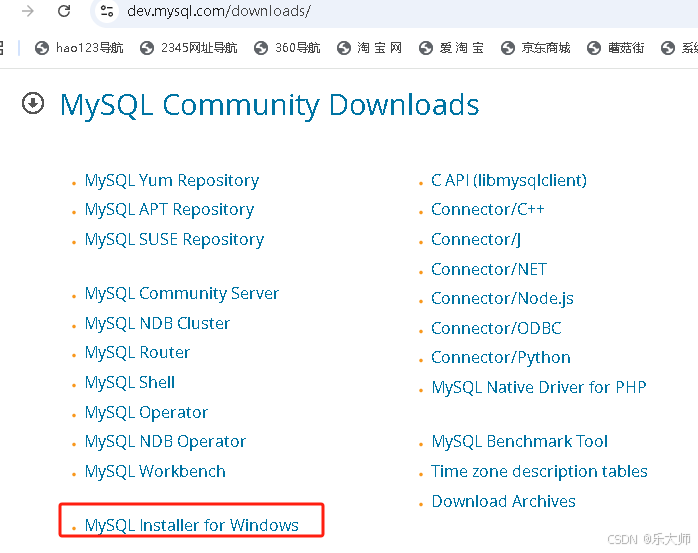Open MySQL Yum Repository link
This screenshot has width=698, height=553.
click(172, 181)
